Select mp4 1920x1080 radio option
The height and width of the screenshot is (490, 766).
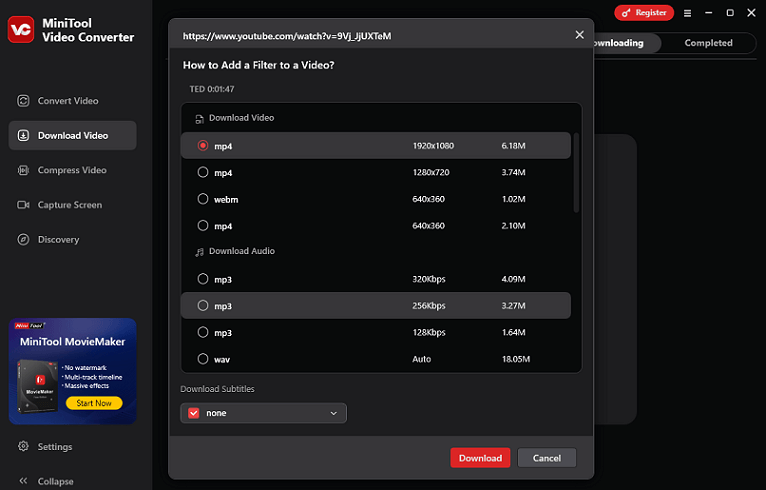click(x=203, y=146)
